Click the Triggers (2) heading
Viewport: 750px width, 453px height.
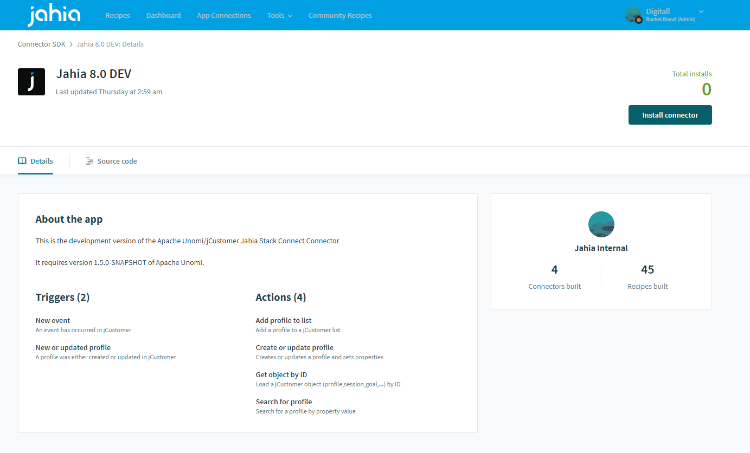coord(62,297)
